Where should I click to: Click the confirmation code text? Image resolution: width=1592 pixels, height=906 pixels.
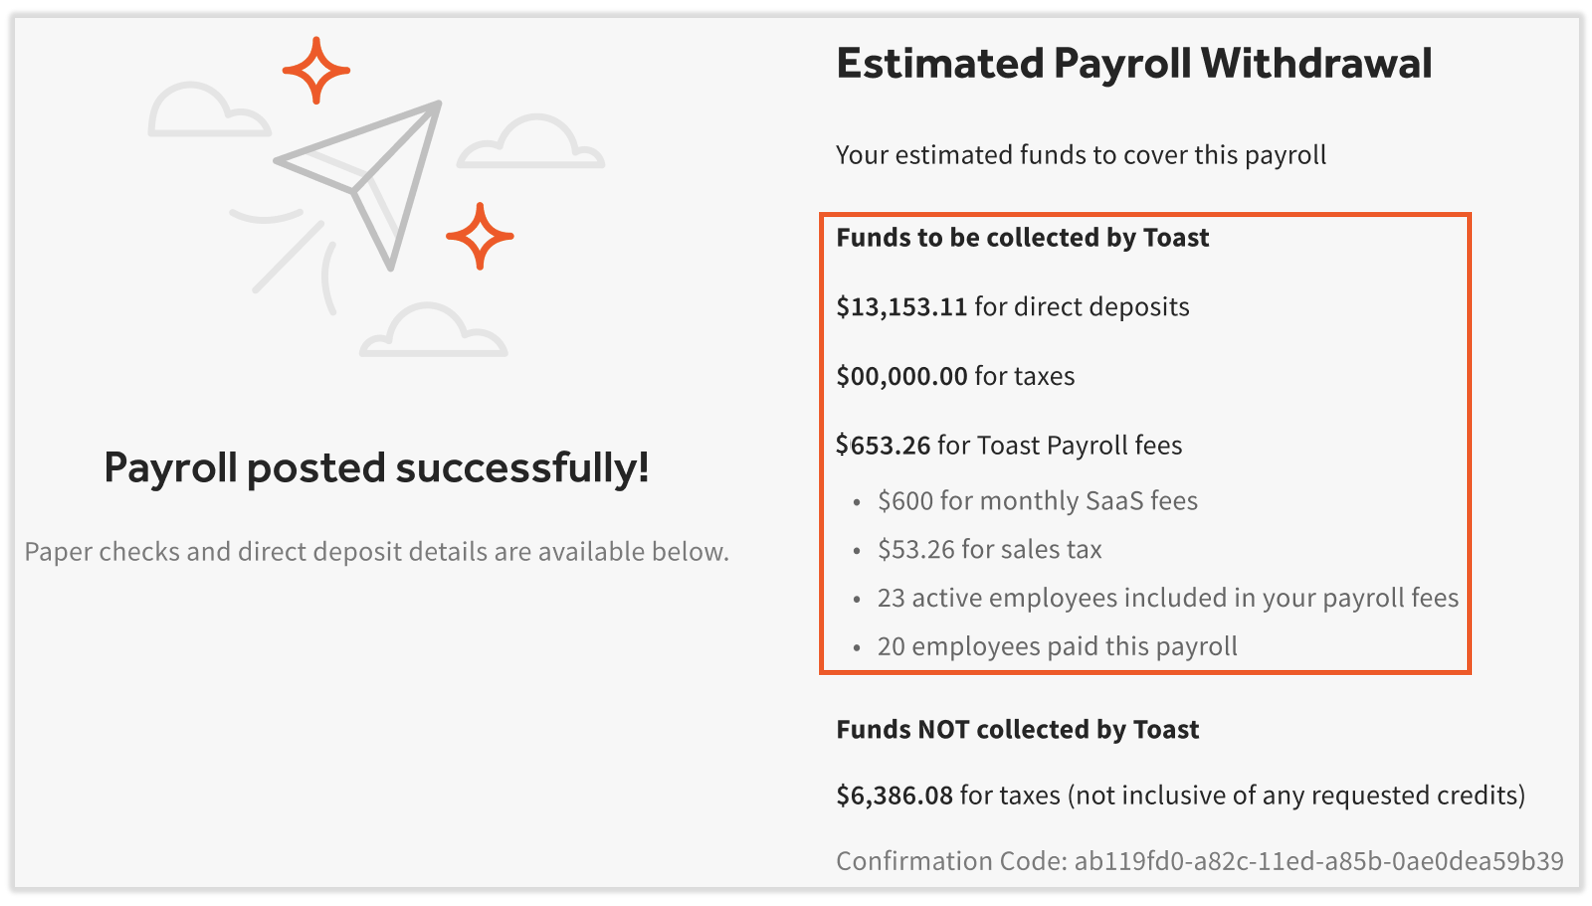pos(1199,861)
